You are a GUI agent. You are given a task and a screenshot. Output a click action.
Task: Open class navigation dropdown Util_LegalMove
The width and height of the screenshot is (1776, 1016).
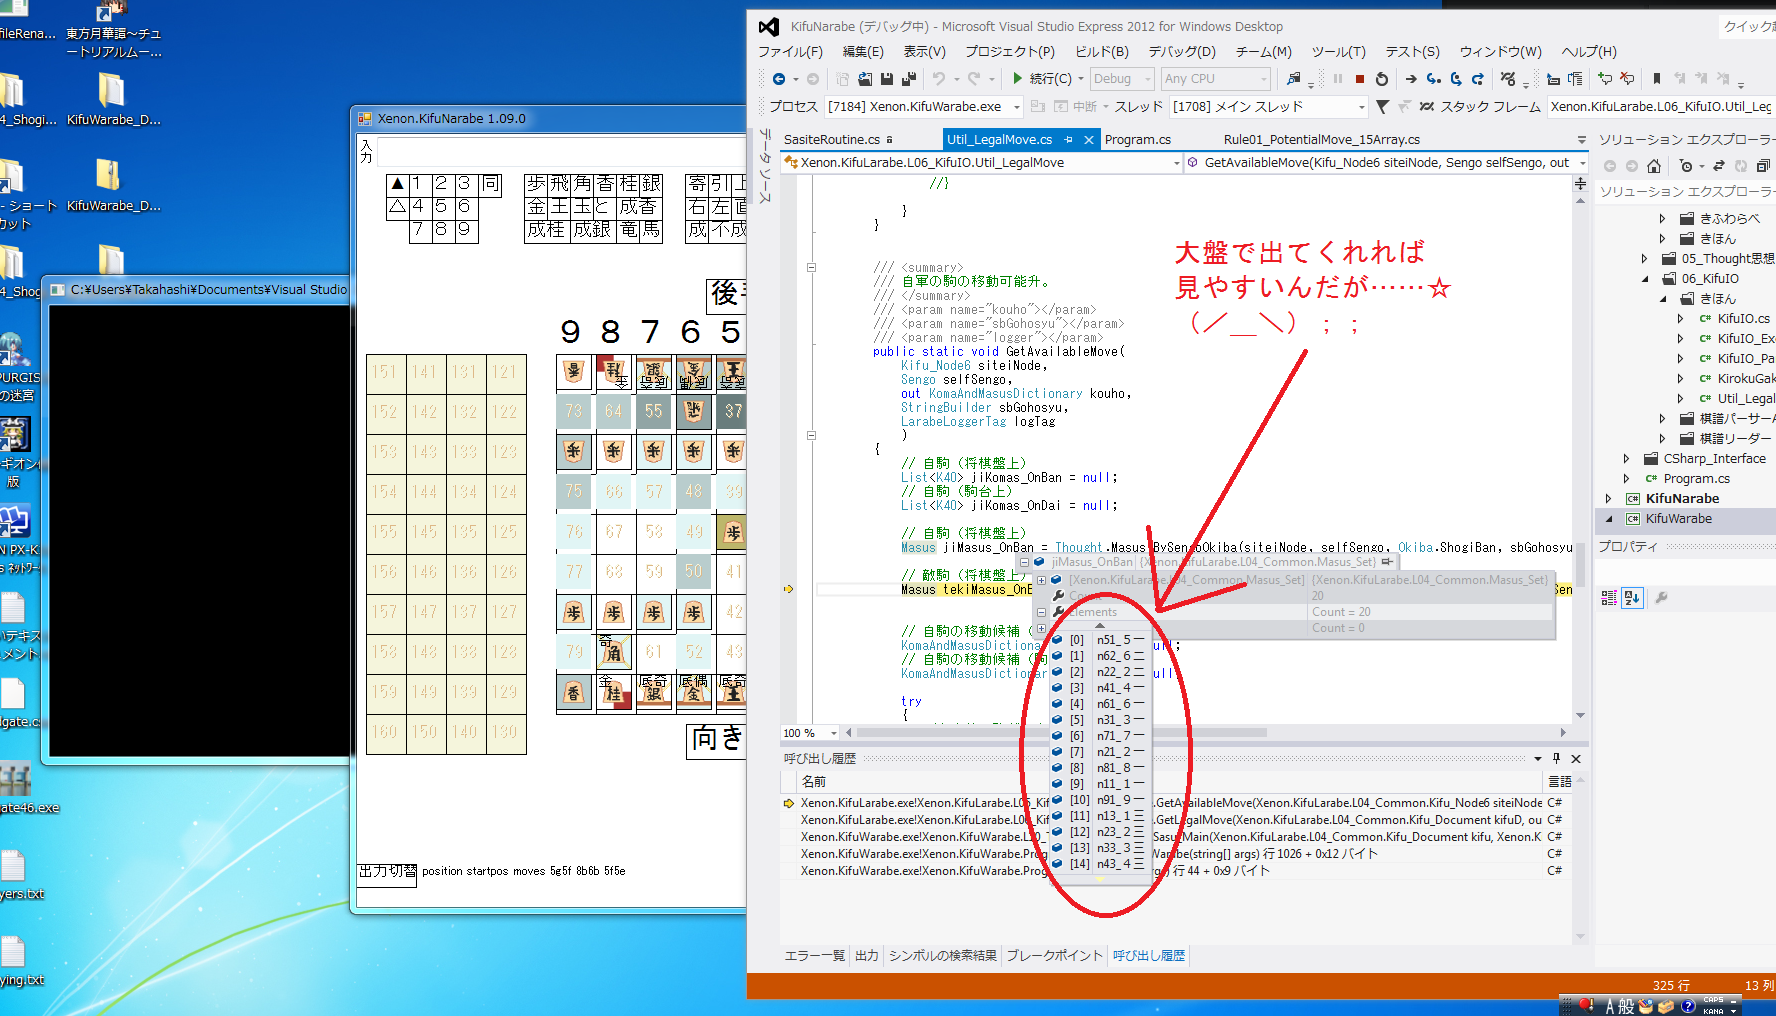(x=983, y=163)
